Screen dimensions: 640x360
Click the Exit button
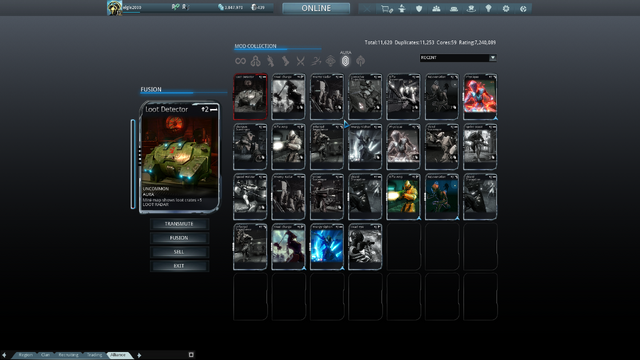(179, 266)
